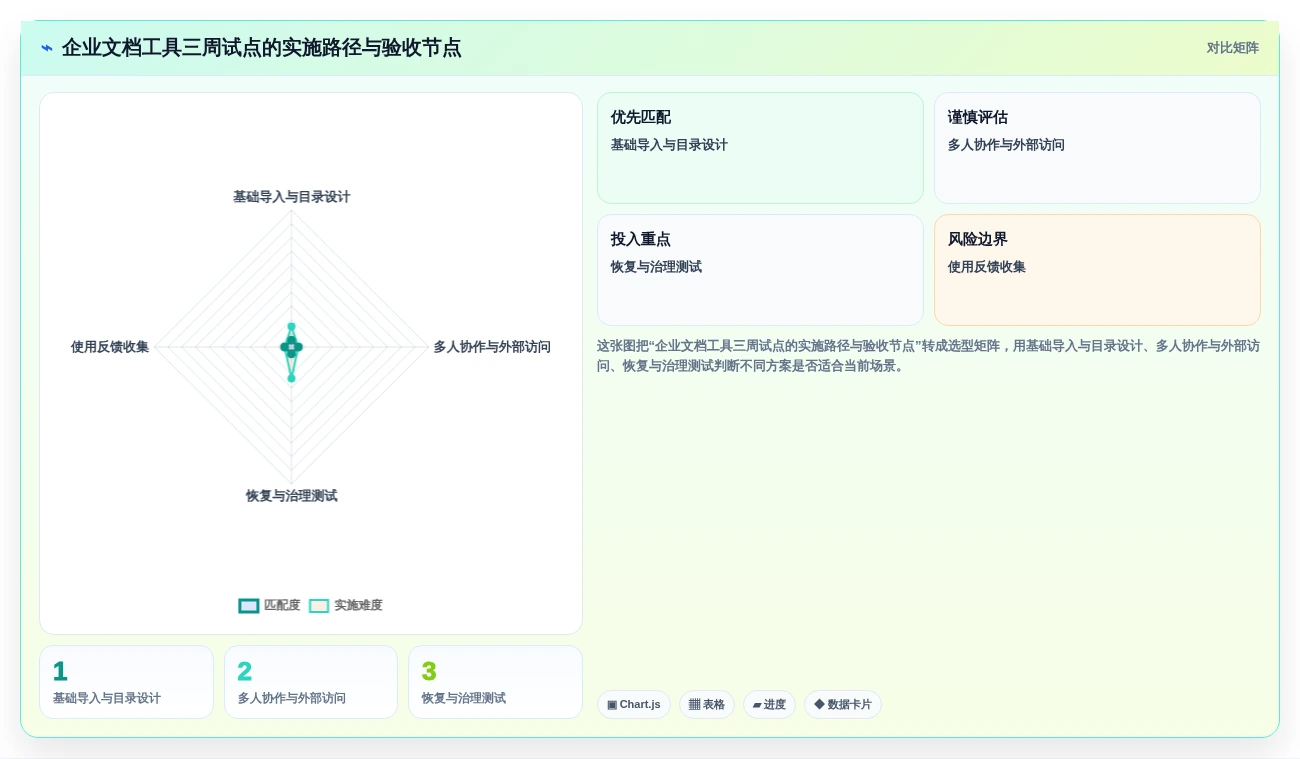1300x759 pixels.
Task: Click the blue lightning icon beside the title
Action: 47,48
